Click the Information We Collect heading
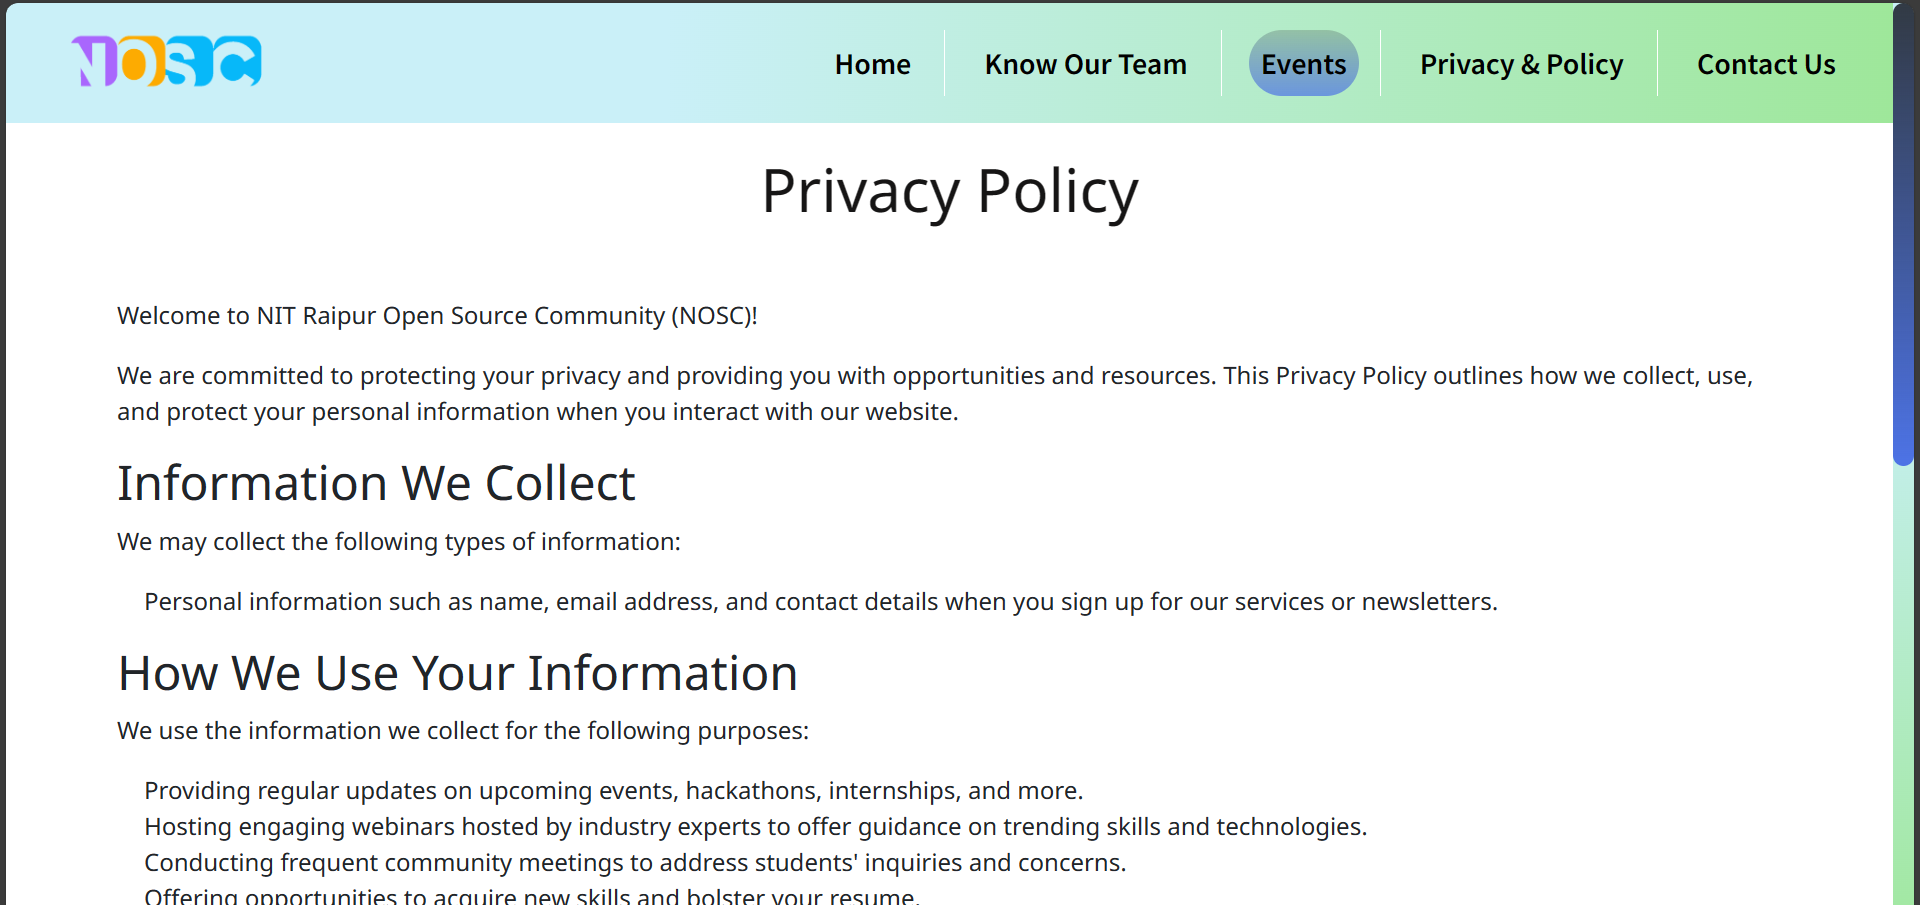Image resolution: width=1920 pixels, height=905 pixels. coord(376,483)
